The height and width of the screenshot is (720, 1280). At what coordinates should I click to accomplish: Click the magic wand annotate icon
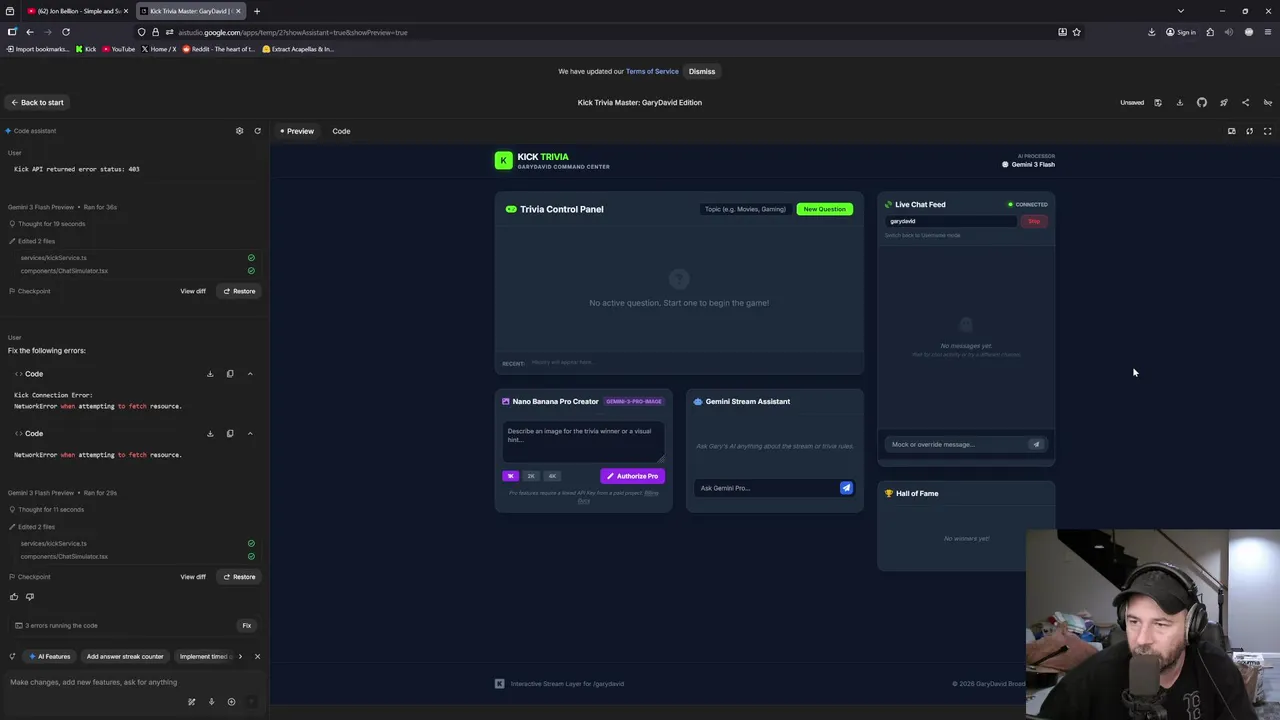[x=191, y=702]
